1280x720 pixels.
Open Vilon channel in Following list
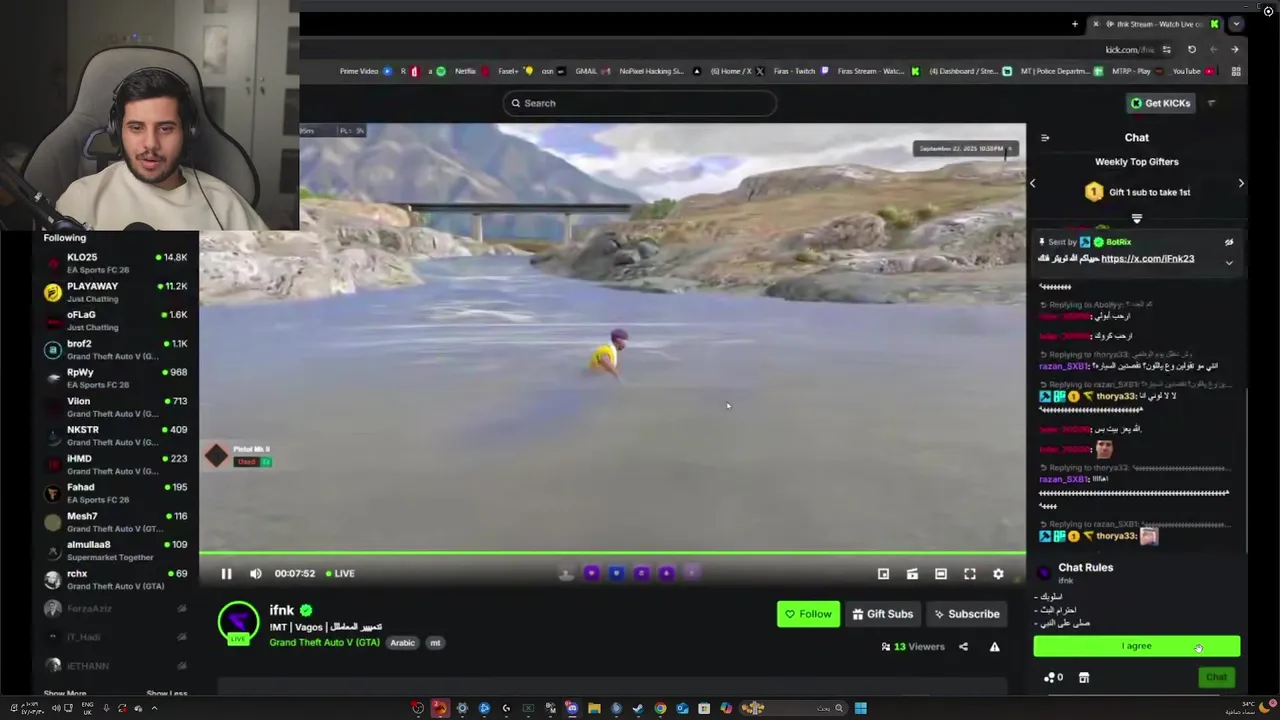coord(115,407)
